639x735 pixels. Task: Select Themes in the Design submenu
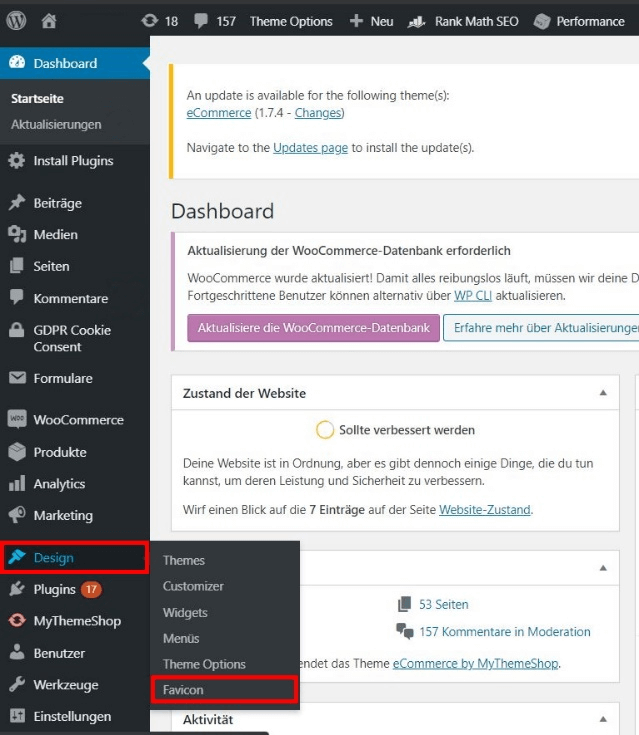[184, 560]
